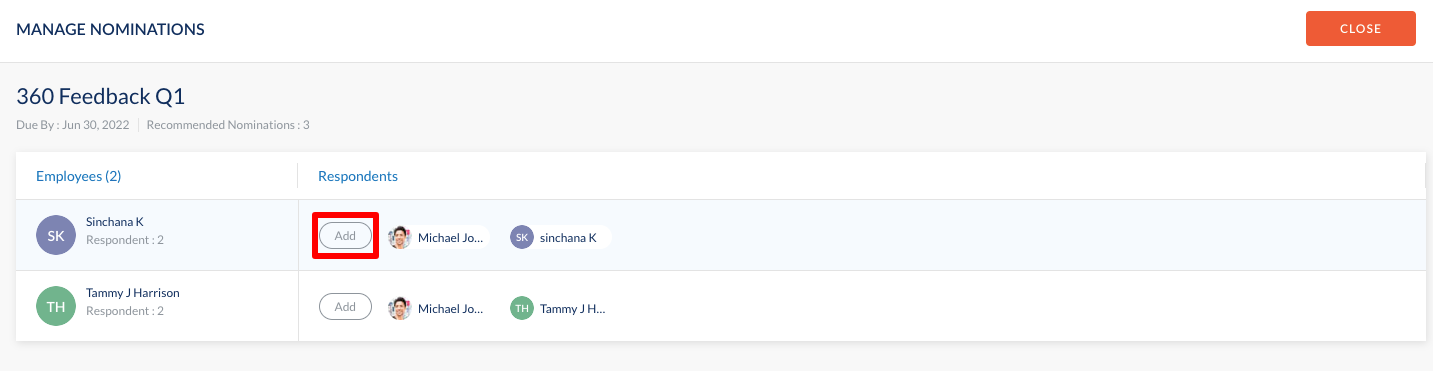Image resolution: width=1433 pixels, height=371 pixels.
Task: Click Michael Jo... photo in Sinchana's respondents
Action: click(x=400, y=237)
